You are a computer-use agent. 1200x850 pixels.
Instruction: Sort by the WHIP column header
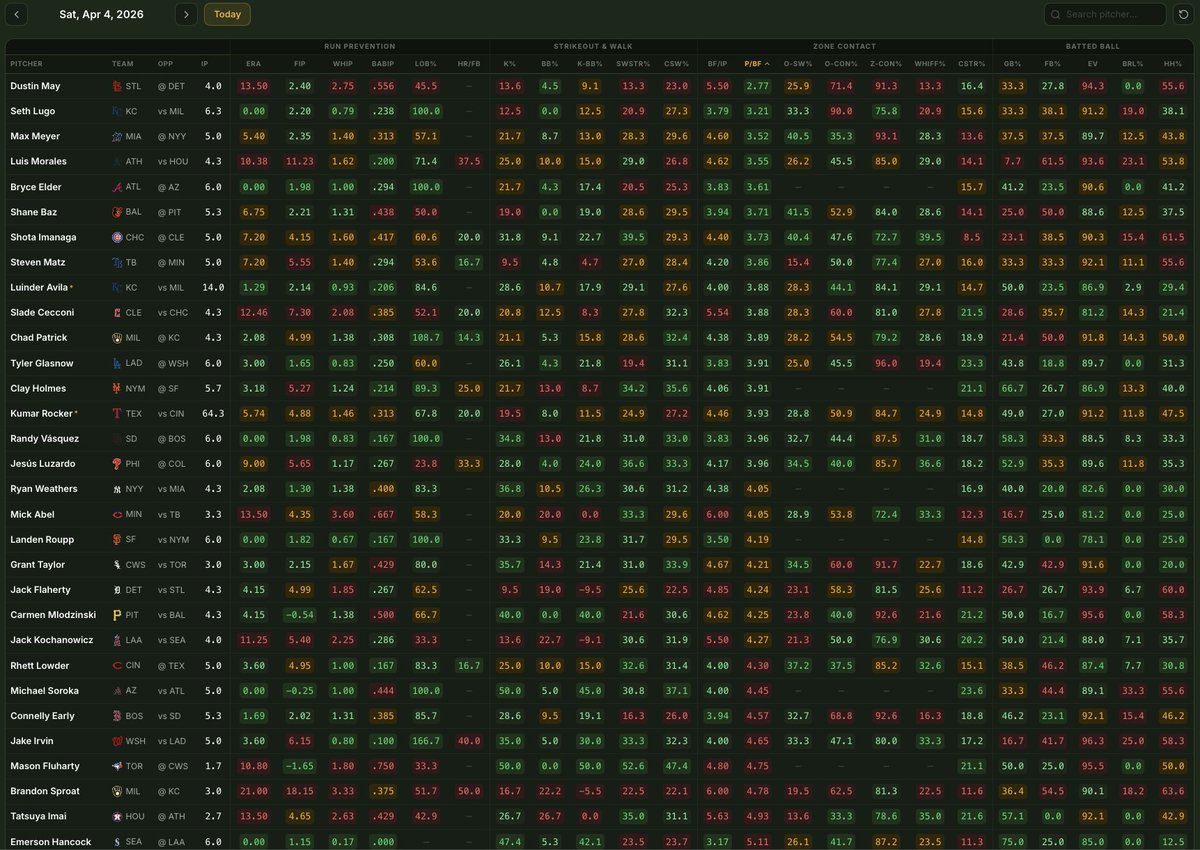tap(343, 63)
